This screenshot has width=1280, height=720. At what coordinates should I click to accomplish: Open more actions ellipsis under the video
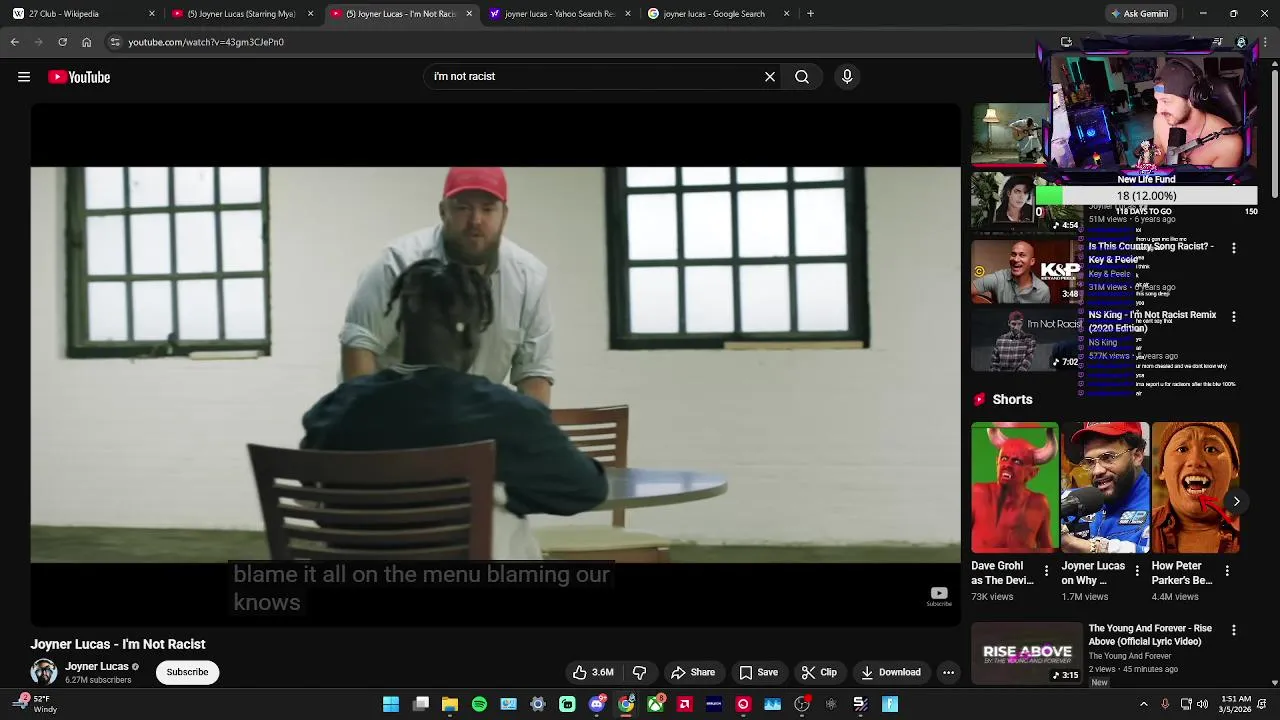coord(948,672)
